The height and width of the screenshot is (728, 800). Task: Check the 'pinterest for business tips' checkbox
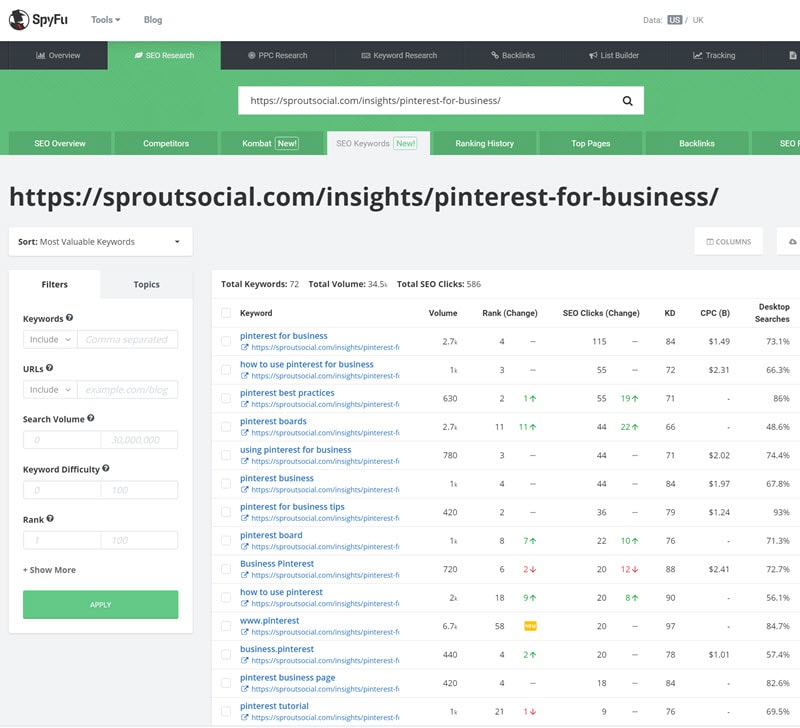(226, 512)
